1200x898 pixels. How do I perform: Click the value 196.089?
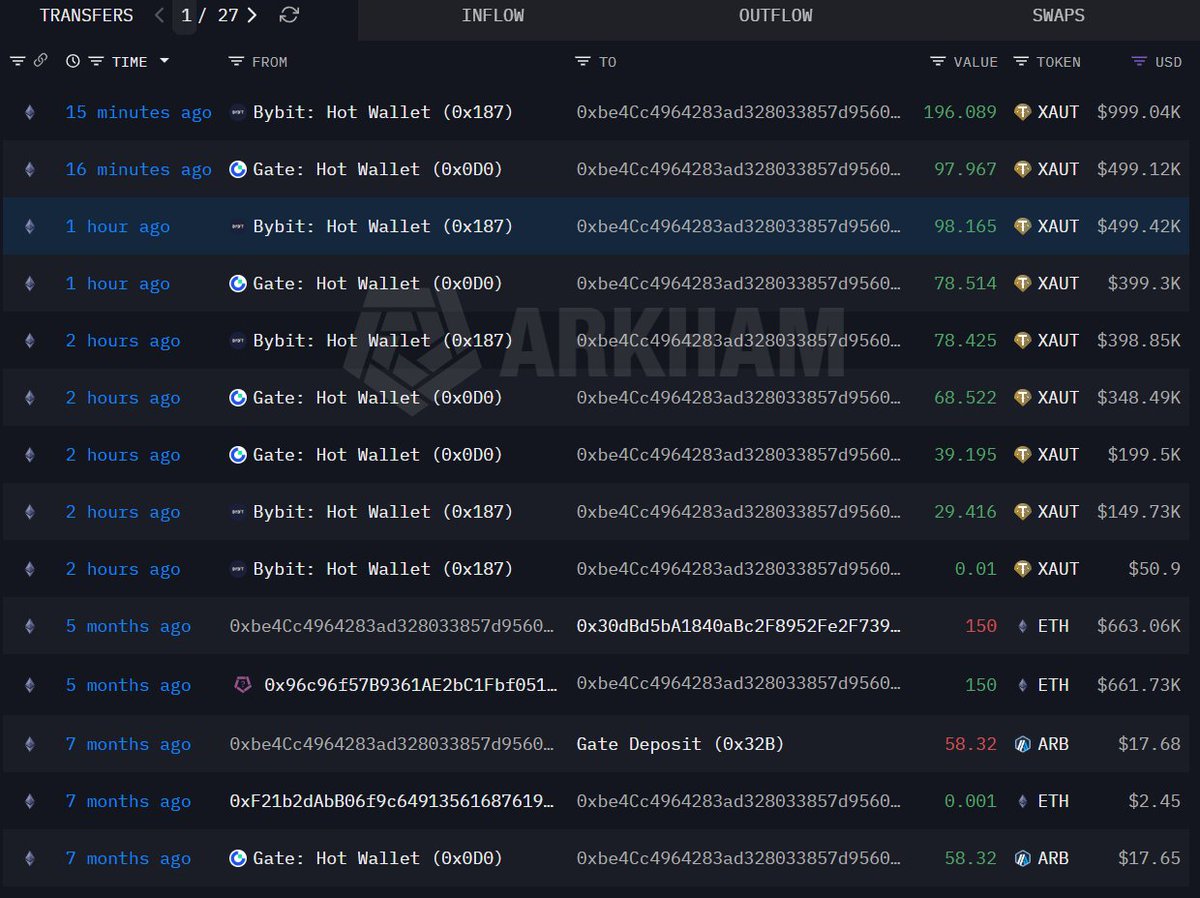(960, 112)
